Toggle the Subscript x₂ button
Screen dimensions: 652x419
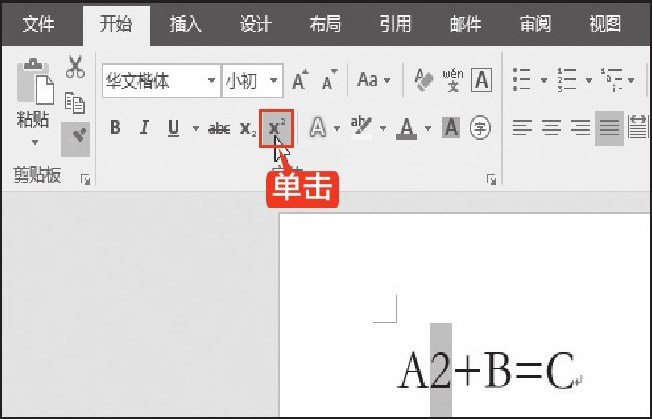248,129
